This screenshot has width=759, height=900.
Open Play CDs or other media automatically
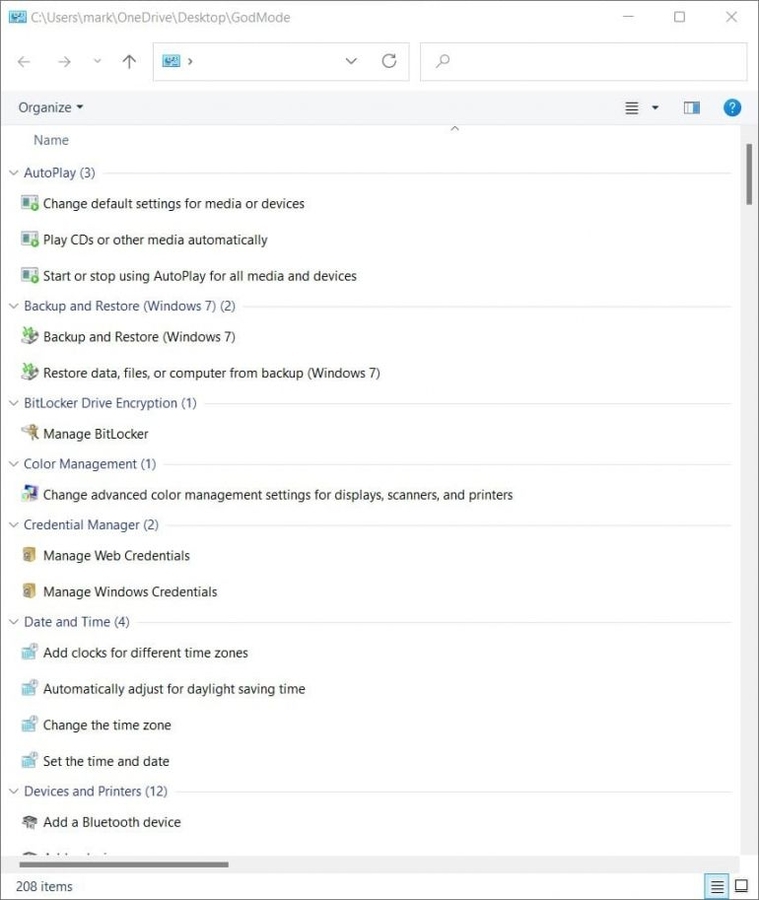155,240
